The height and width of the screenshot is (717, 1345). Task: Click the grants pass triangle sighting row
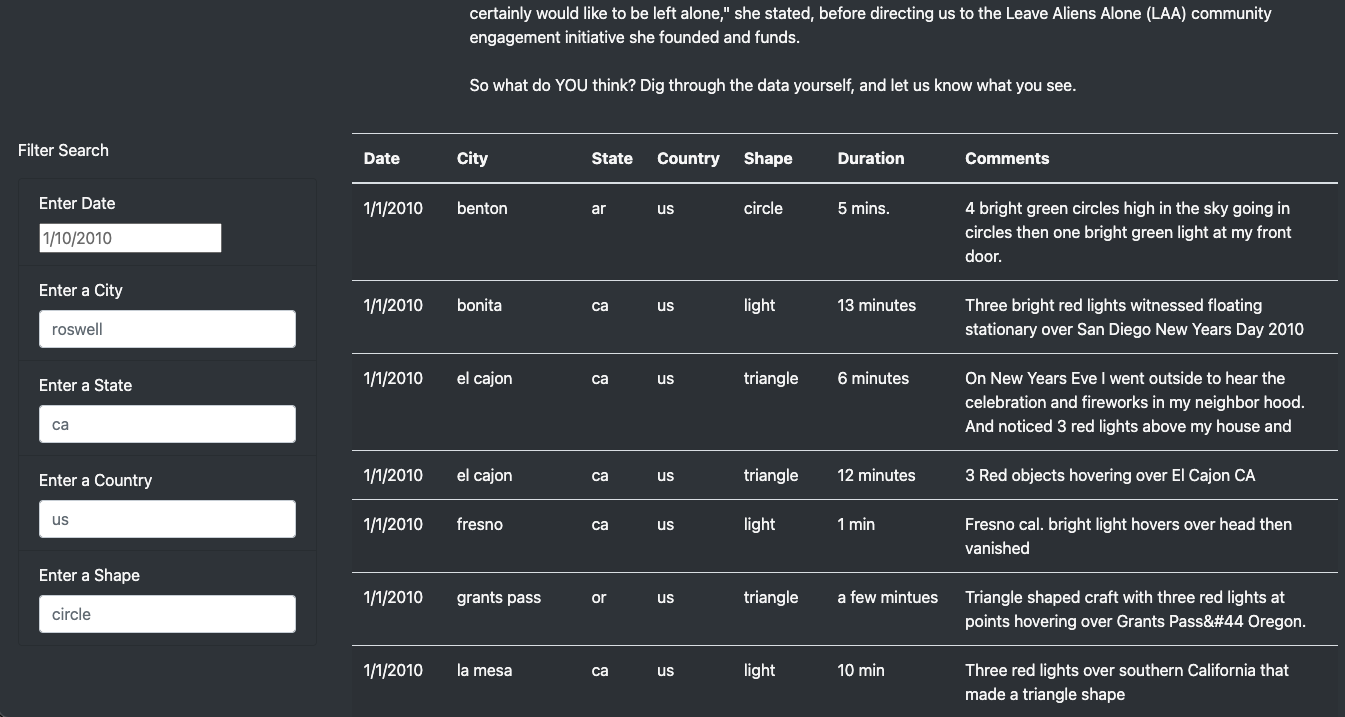700,608
